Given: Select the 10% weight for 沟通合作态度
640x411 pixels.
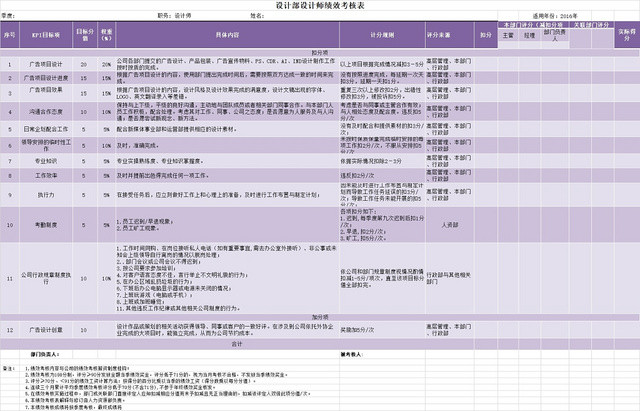Looking at the screenshot, I should click(x=107, y=111).
